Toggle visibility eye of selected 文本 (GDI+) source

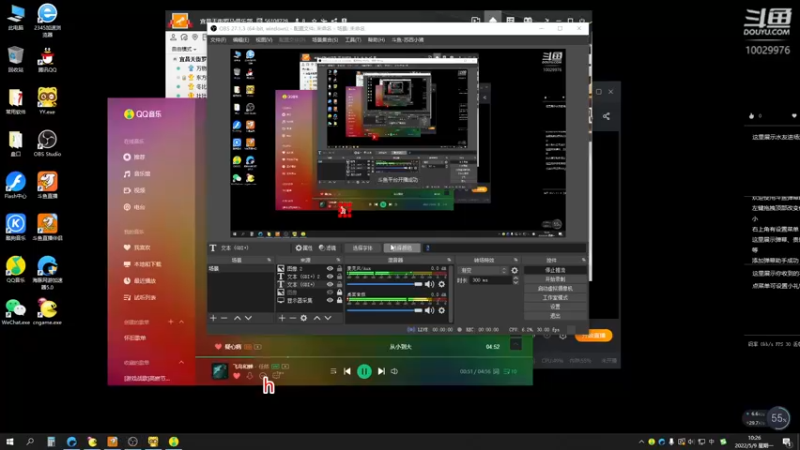pos(330,284)
